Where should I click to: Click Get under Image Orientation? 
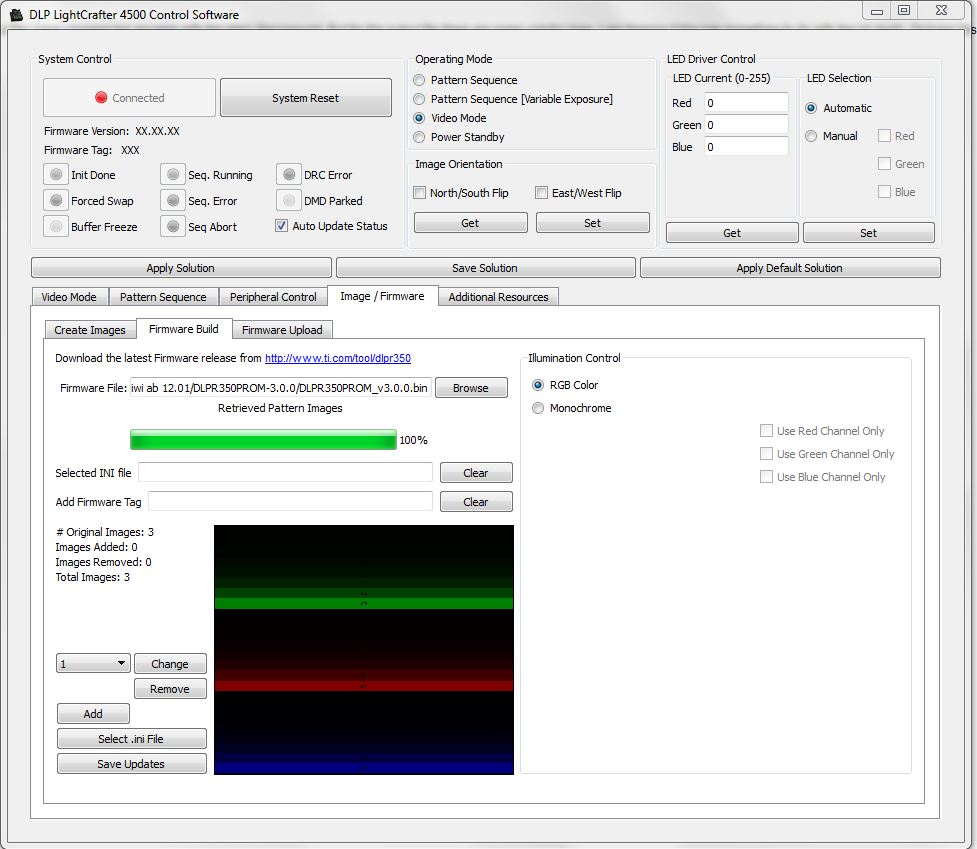(x=470, y=223)
